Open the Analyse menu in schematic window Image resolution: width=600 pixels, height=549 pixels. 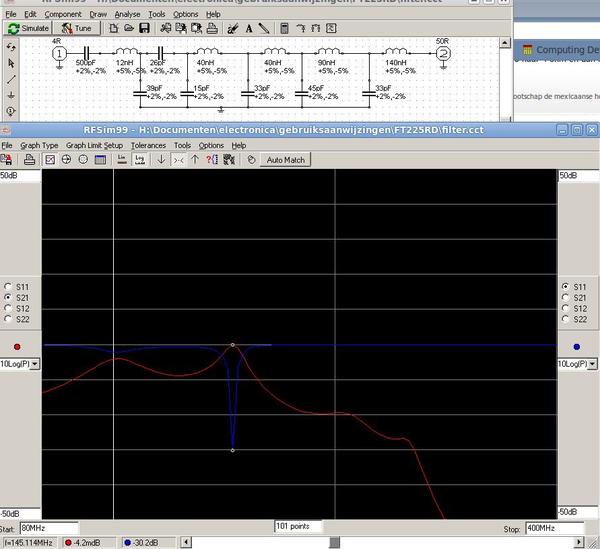click(127, 15)
